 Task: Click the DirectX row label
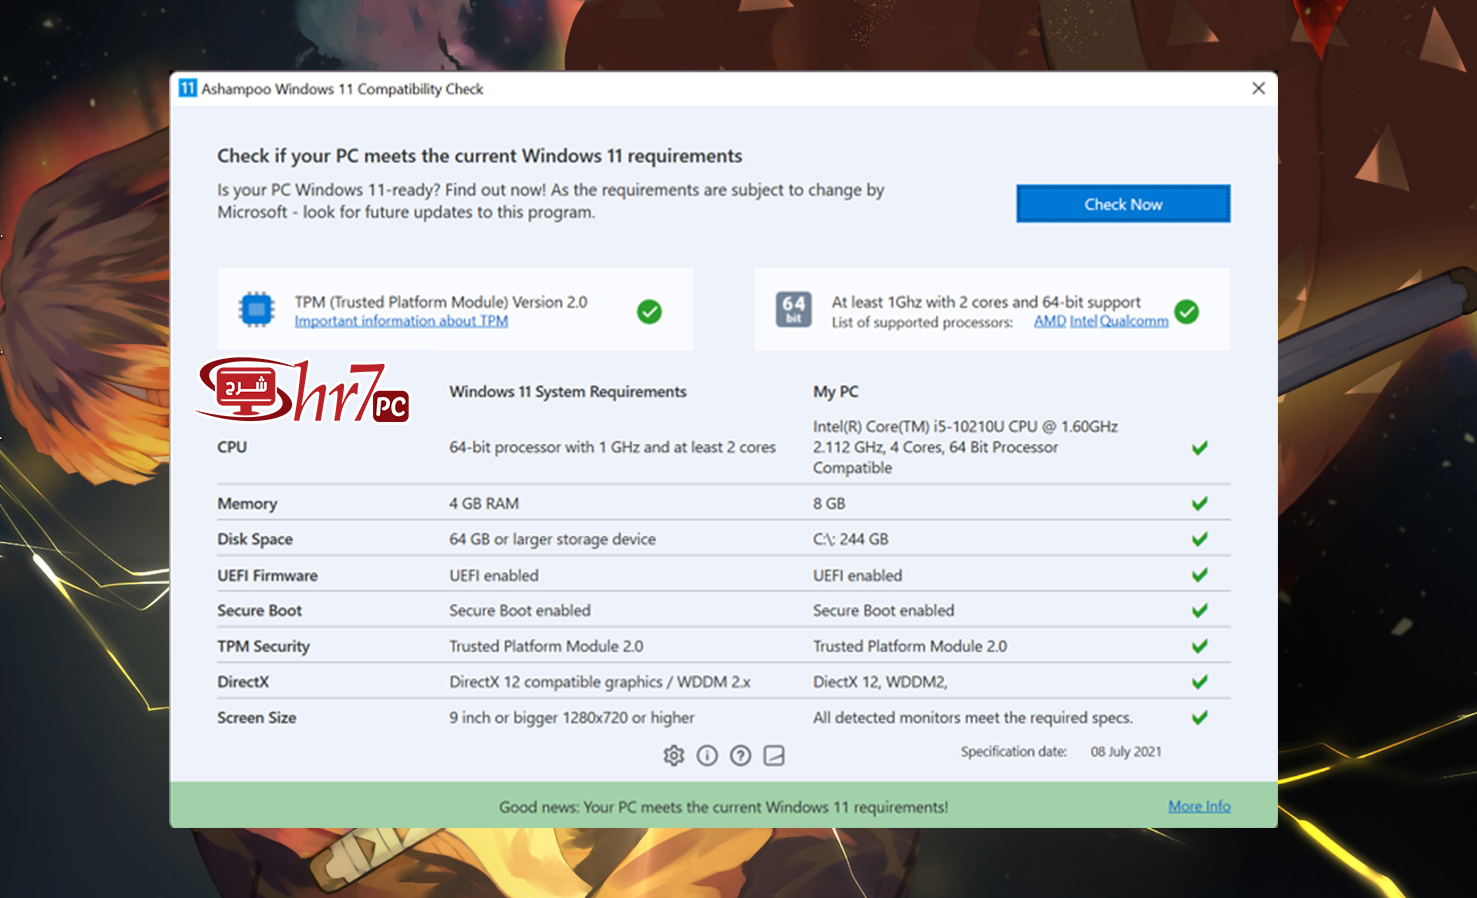click(243, 682)
